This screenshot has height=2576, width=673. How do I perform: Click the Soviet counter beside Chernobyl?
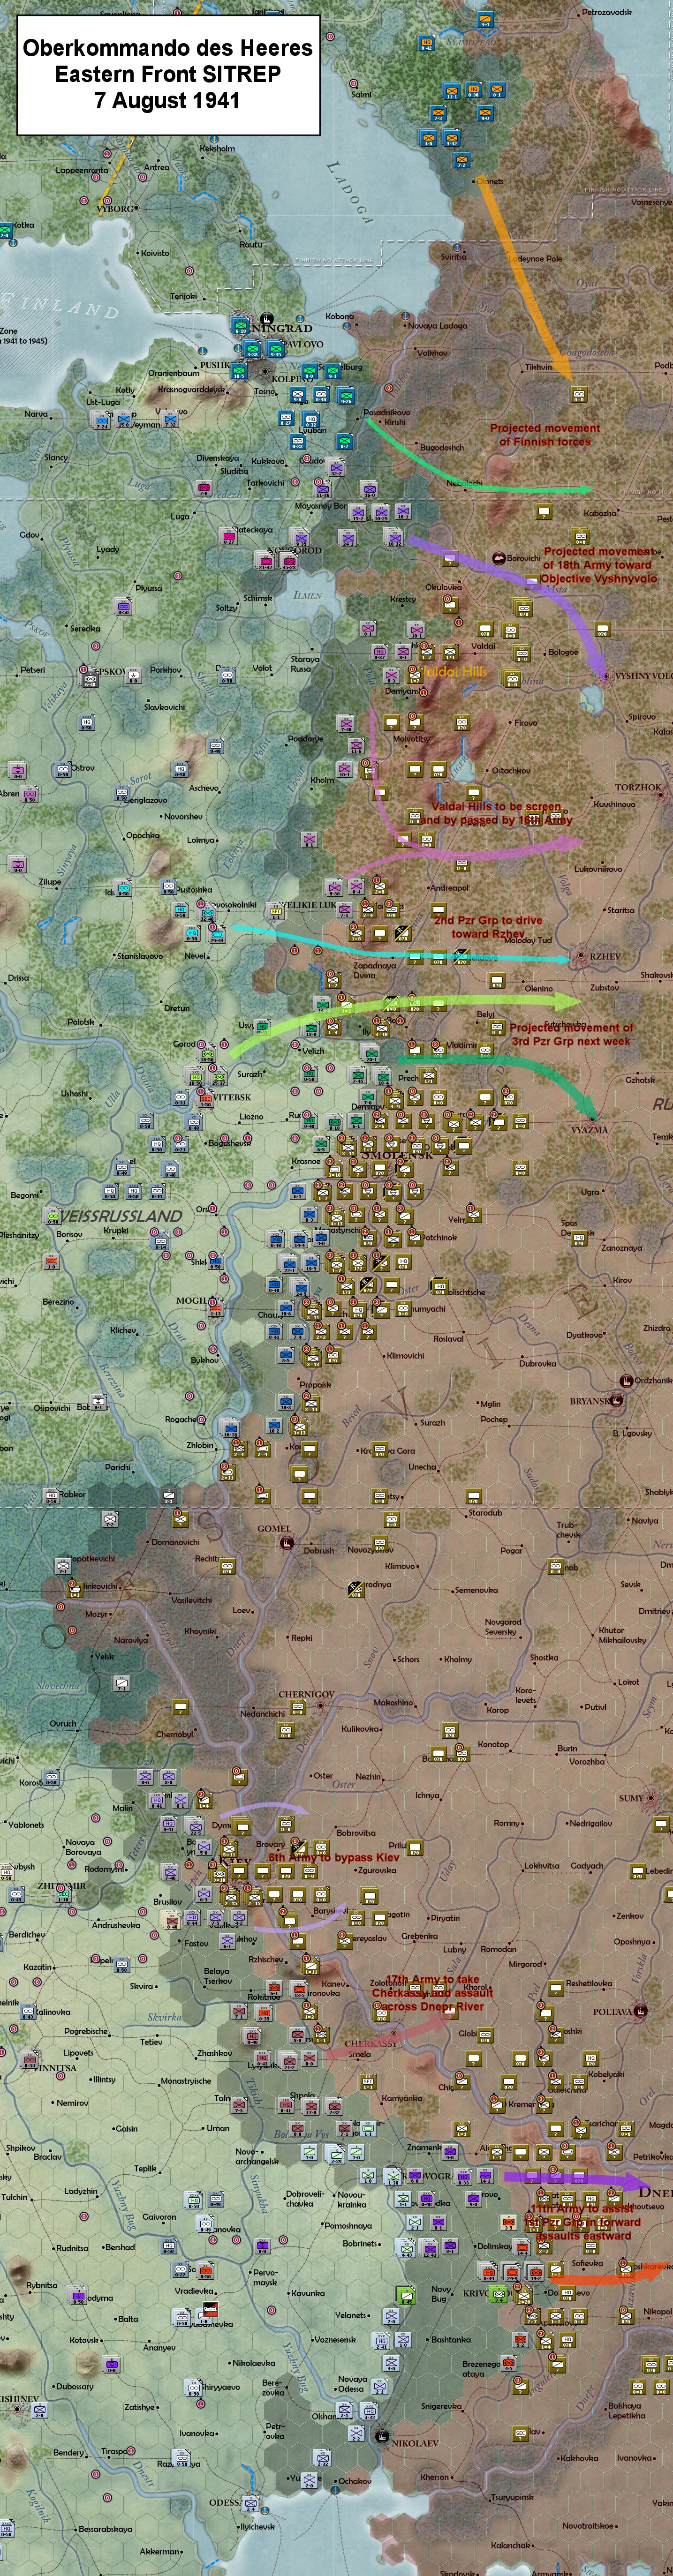coord(181,1707)
